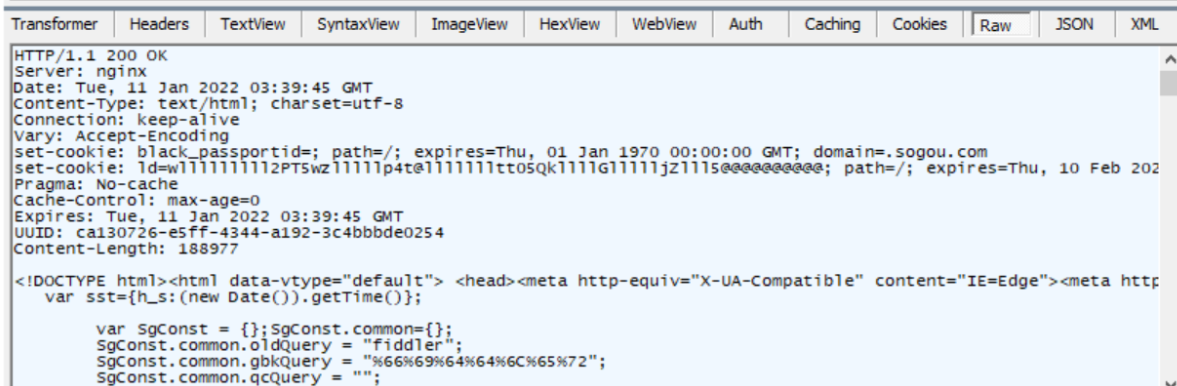Image resolution: width=1177 pixels, height=386 pixels.
Task: View the Cookies tab
Action: click(920, 24)
